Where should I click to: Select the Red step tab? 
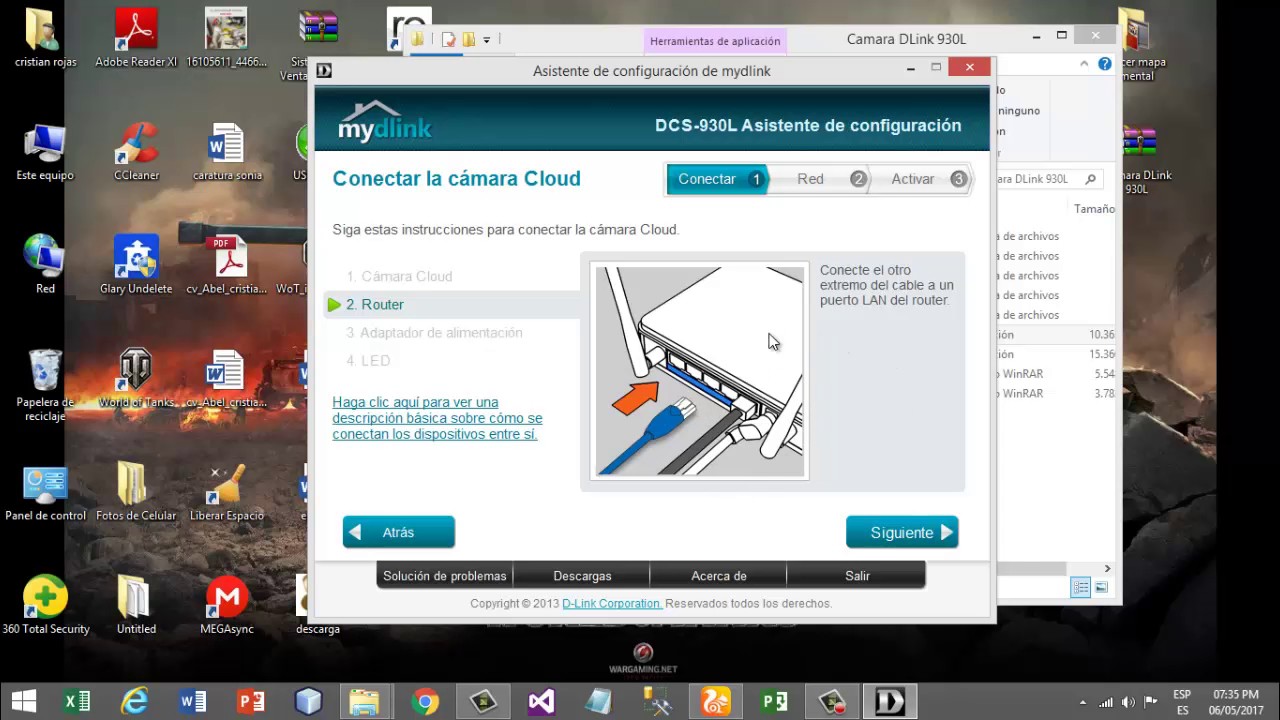tap(818, 179)
